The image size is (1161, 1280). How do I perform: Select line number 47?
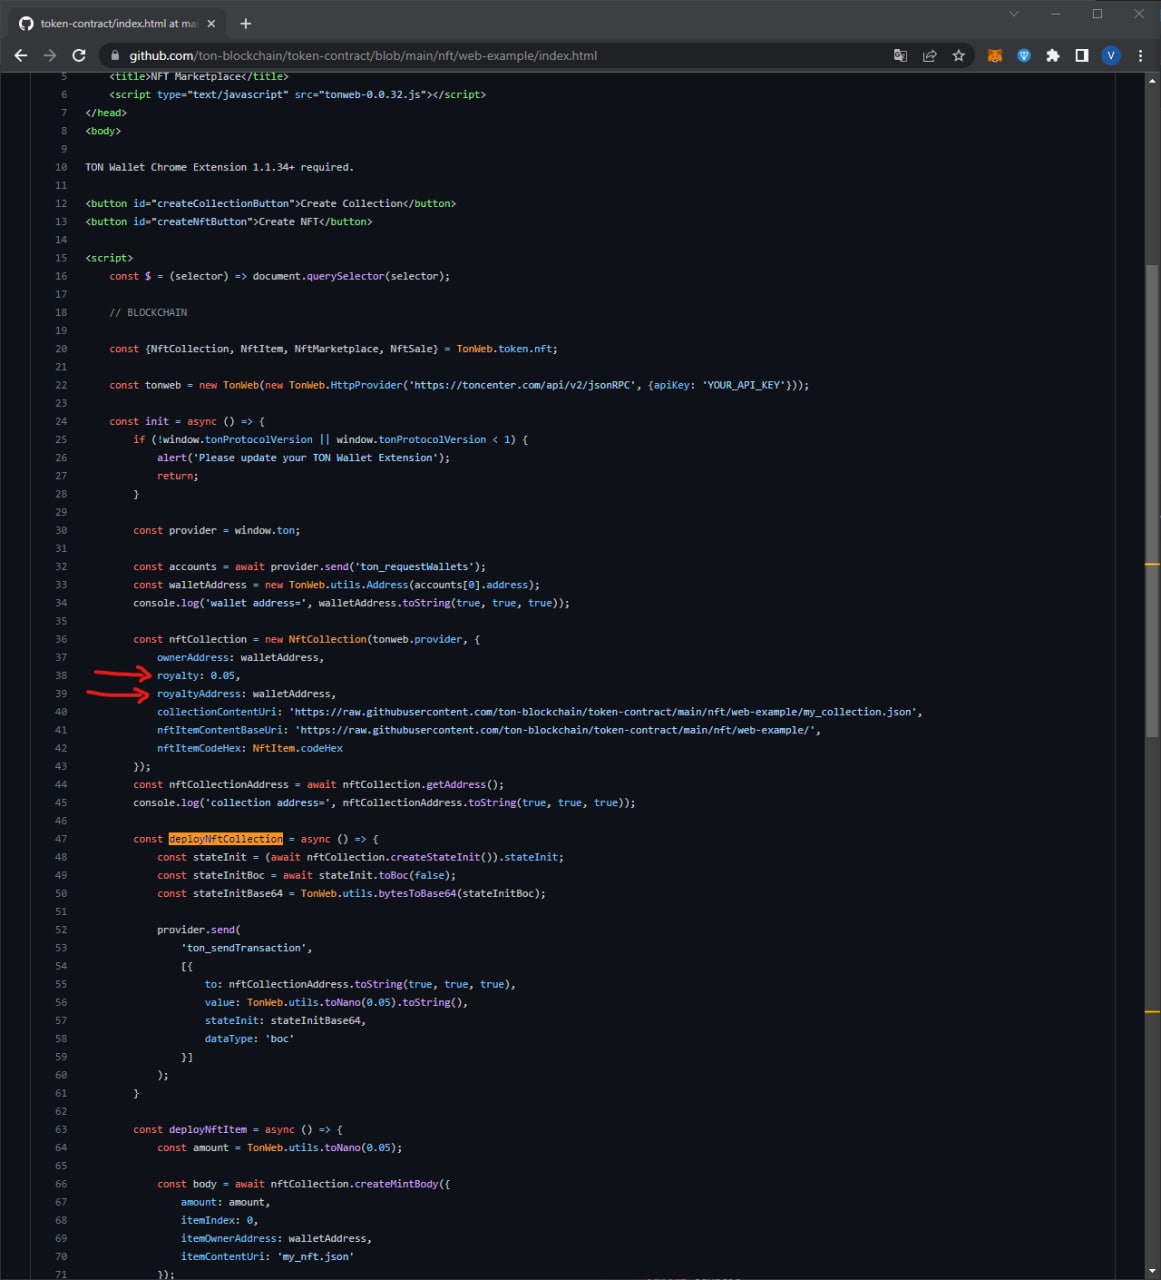(x=62, y=839)
